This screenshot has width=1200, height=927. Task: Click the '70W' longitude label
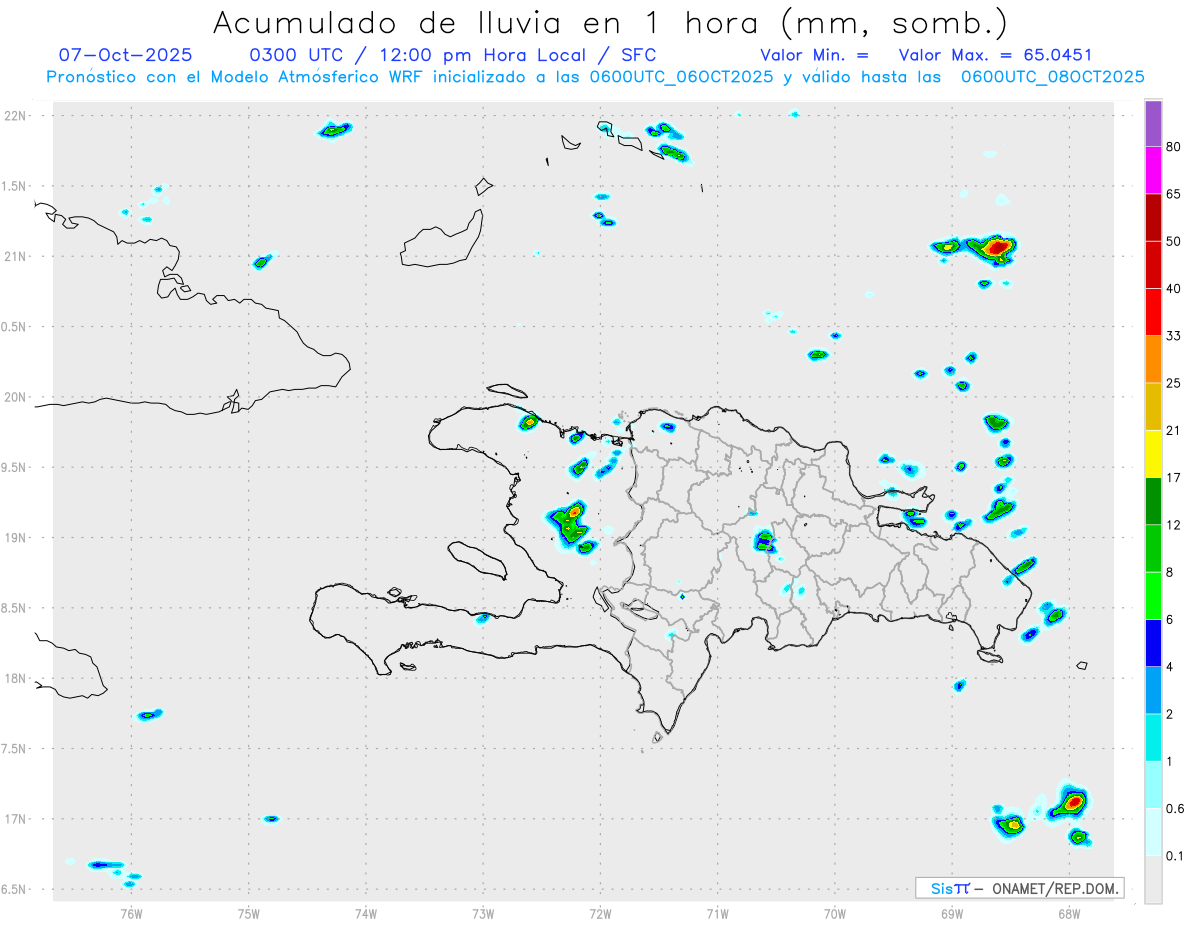click(x=834, y=913)
